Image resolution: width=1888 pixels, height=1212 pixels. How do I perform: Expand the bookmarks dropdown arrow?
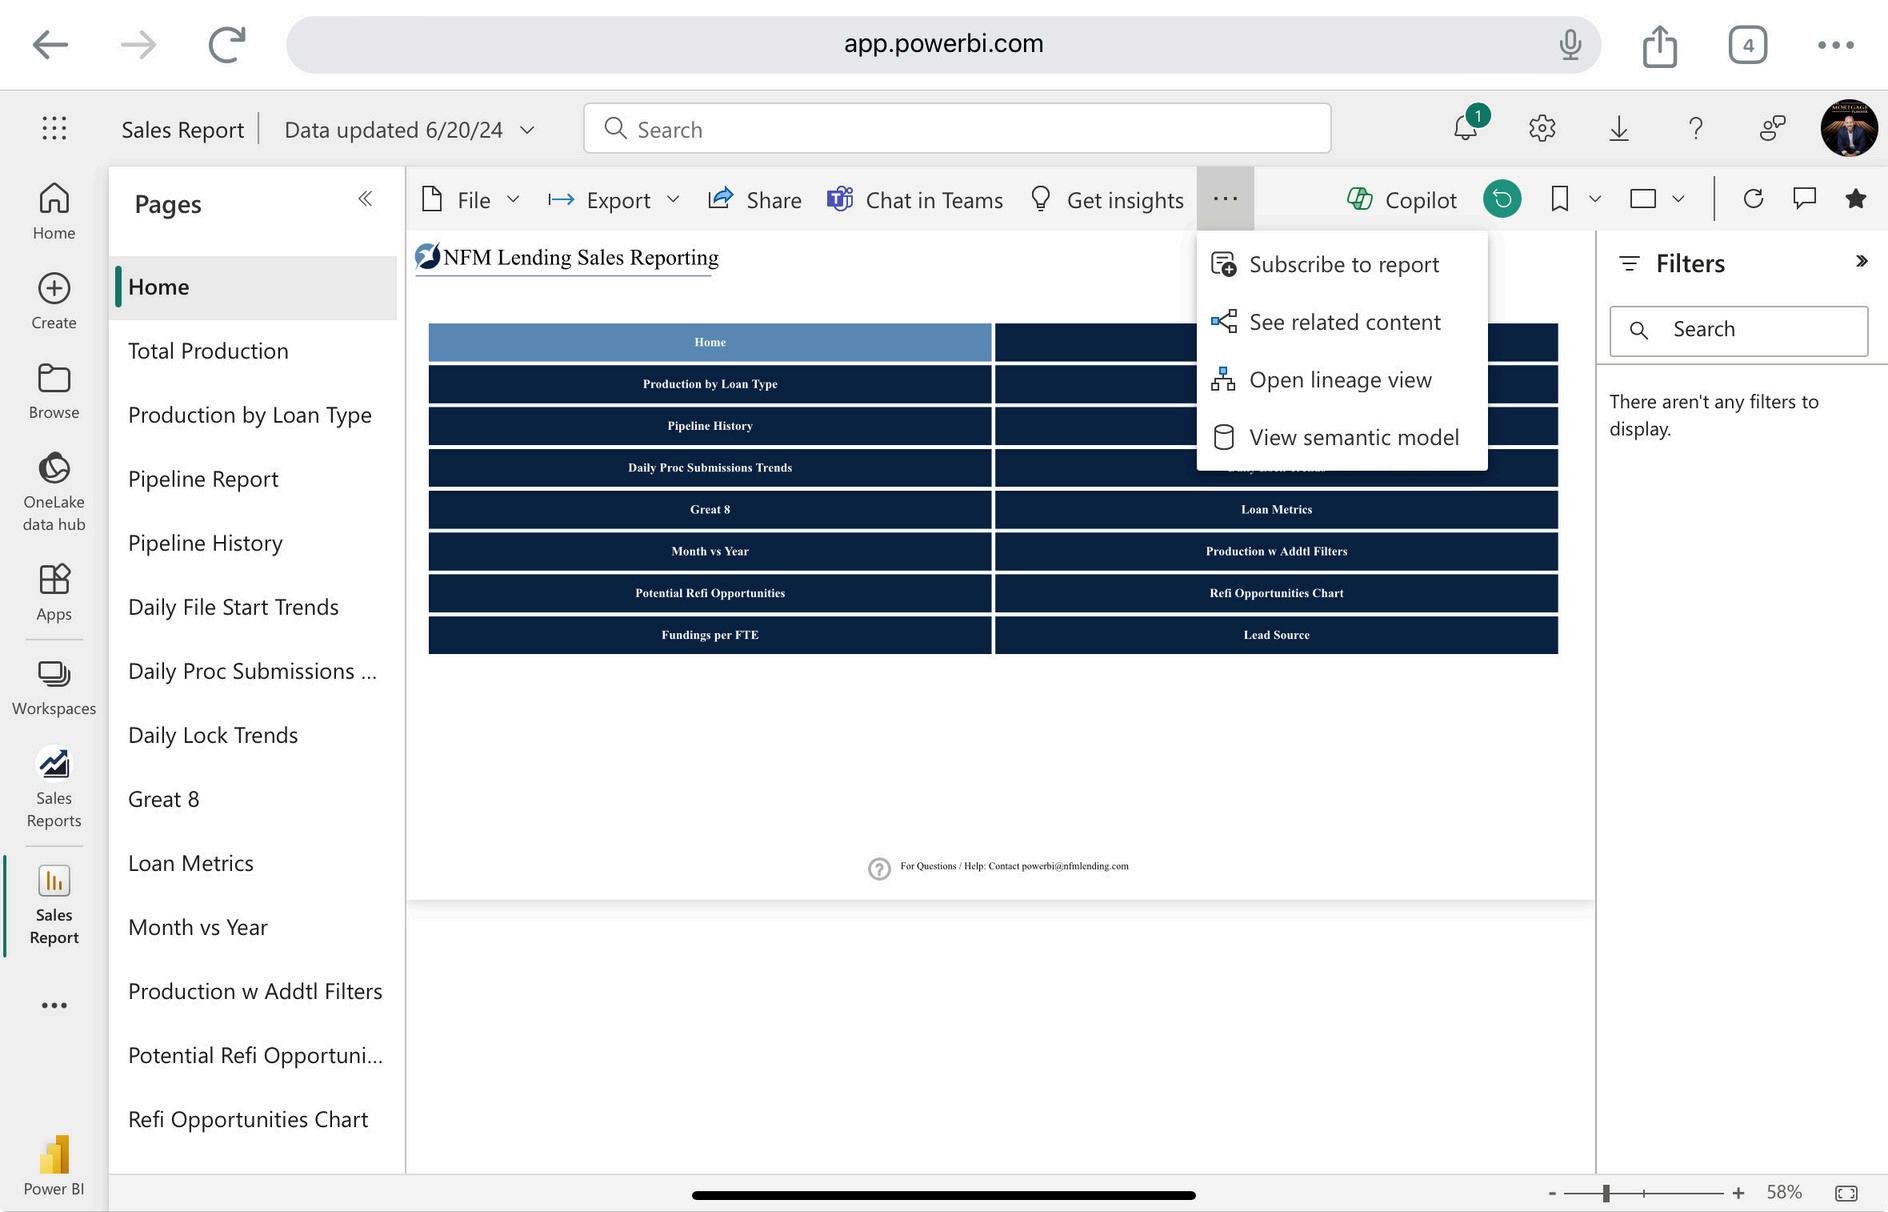1595,199
